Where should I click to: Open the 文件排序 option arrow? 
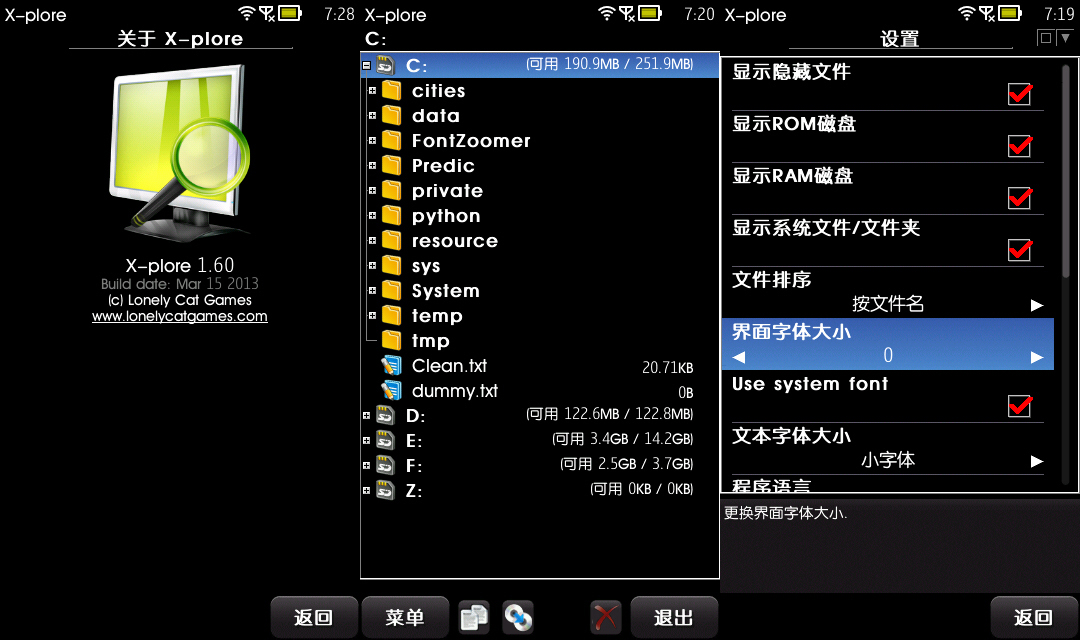click(x=1037, y=305)
